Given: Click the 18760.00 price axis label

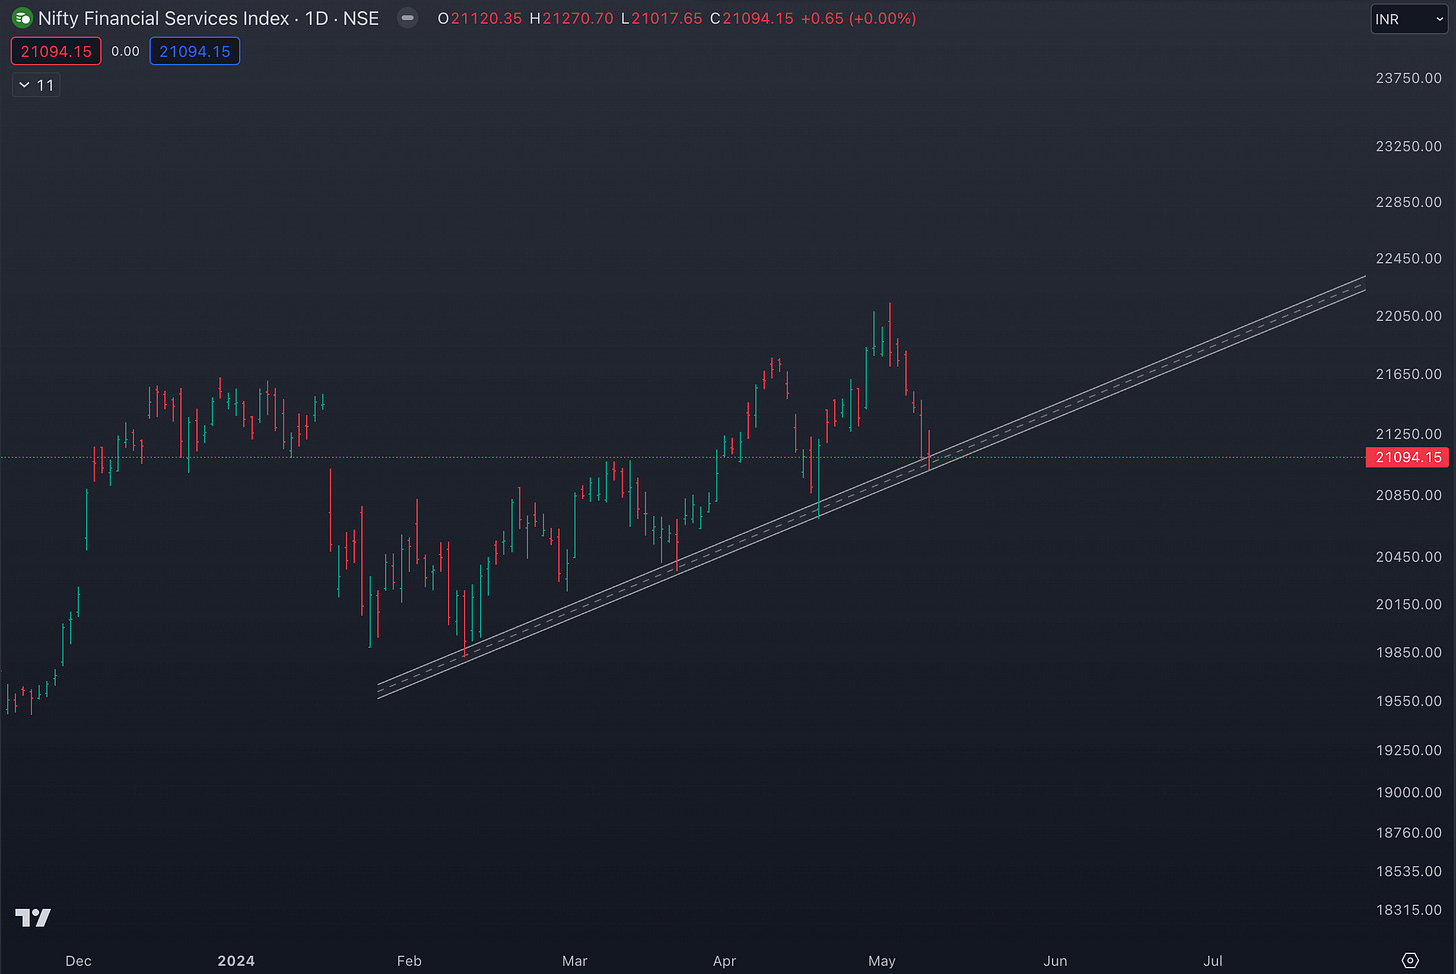Looking at the screenshot, I should tap(1408, 832).
